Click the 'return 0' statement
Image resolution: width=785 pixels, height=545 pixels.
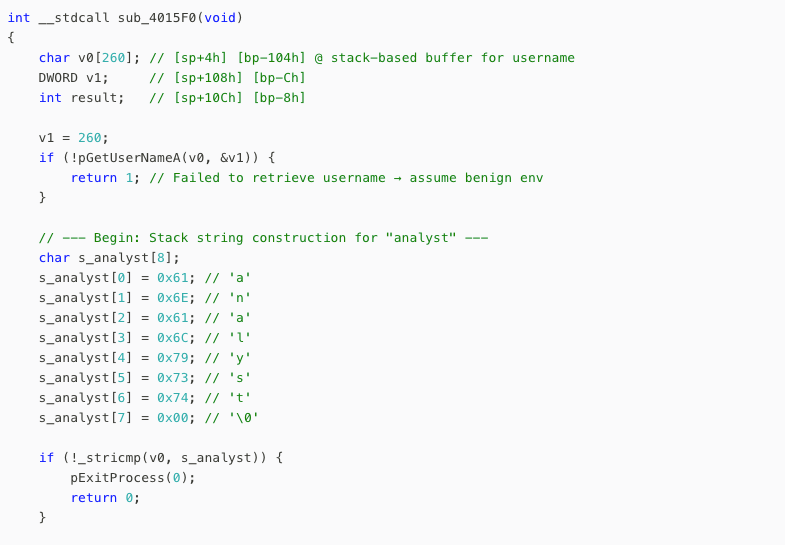pos(105,498)
